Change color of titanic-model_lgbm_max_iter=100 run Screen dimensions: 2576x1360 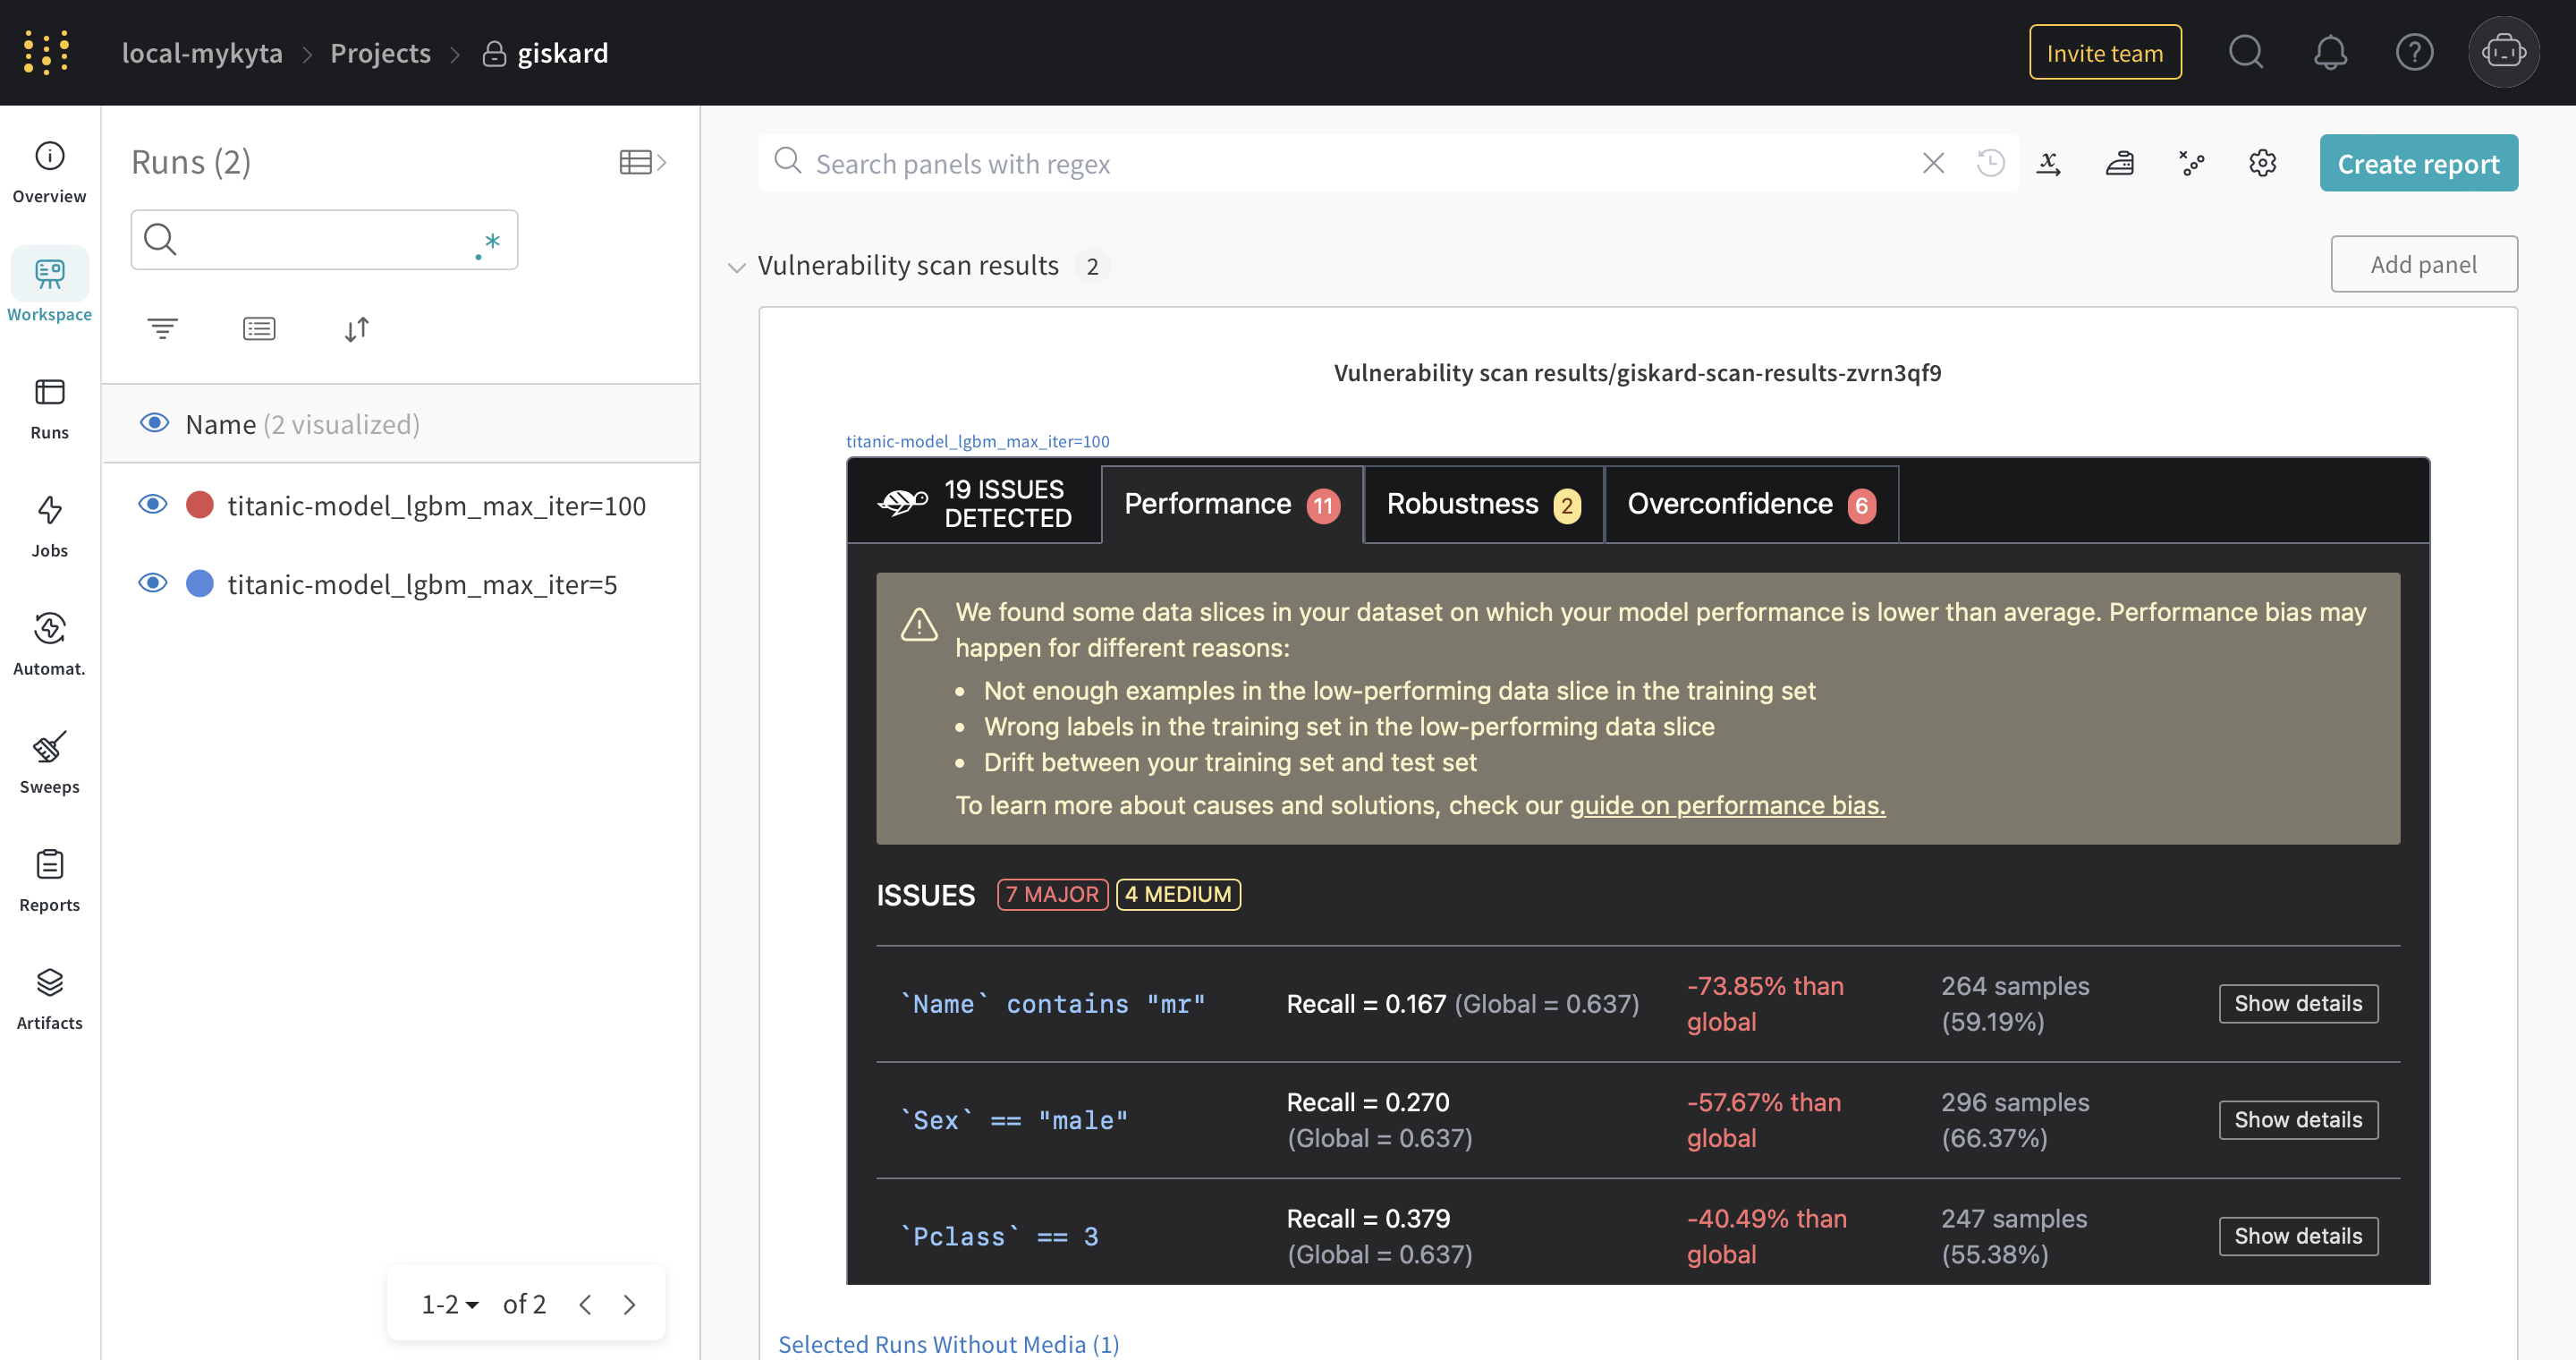200,504
